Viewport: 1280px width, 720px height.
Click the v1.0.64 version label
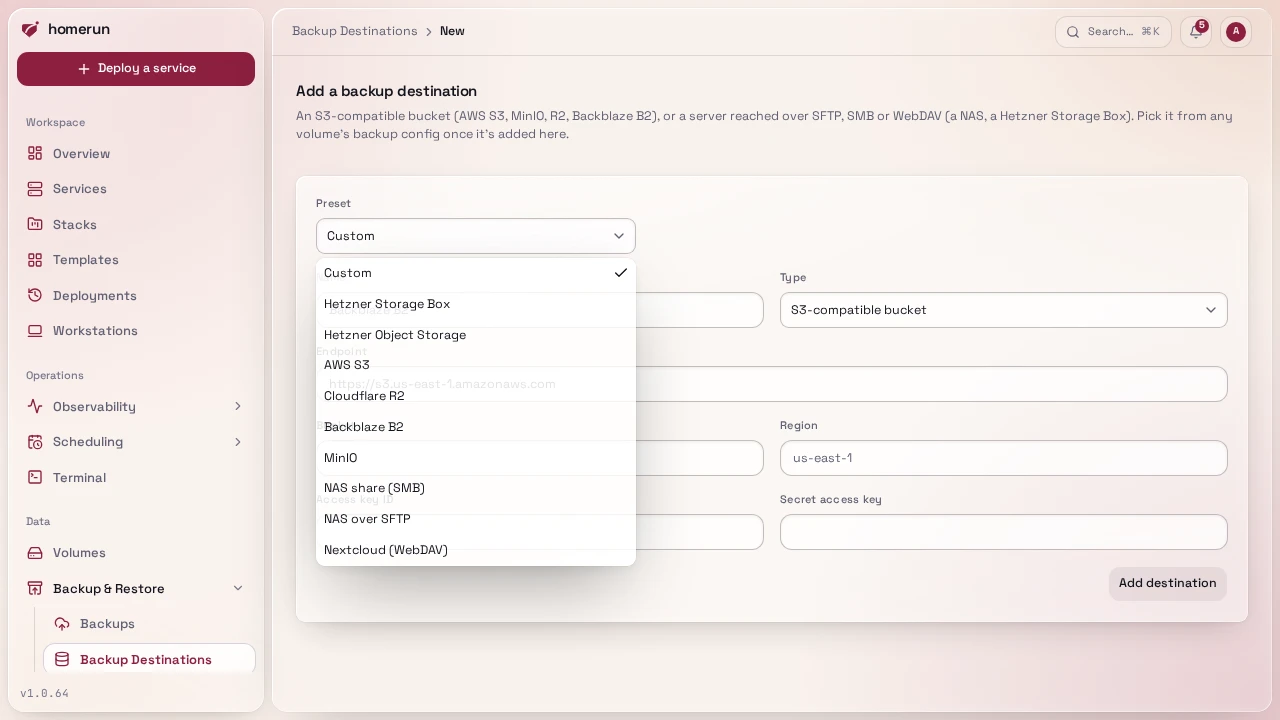point(44,693)
